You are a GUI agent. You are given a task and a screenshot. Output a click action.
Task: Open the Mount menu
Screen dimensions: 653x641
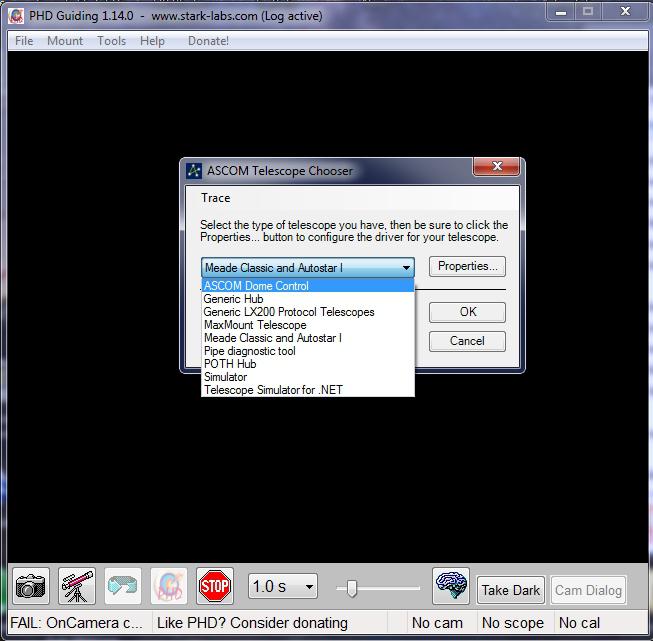click(x=65, y=41)
